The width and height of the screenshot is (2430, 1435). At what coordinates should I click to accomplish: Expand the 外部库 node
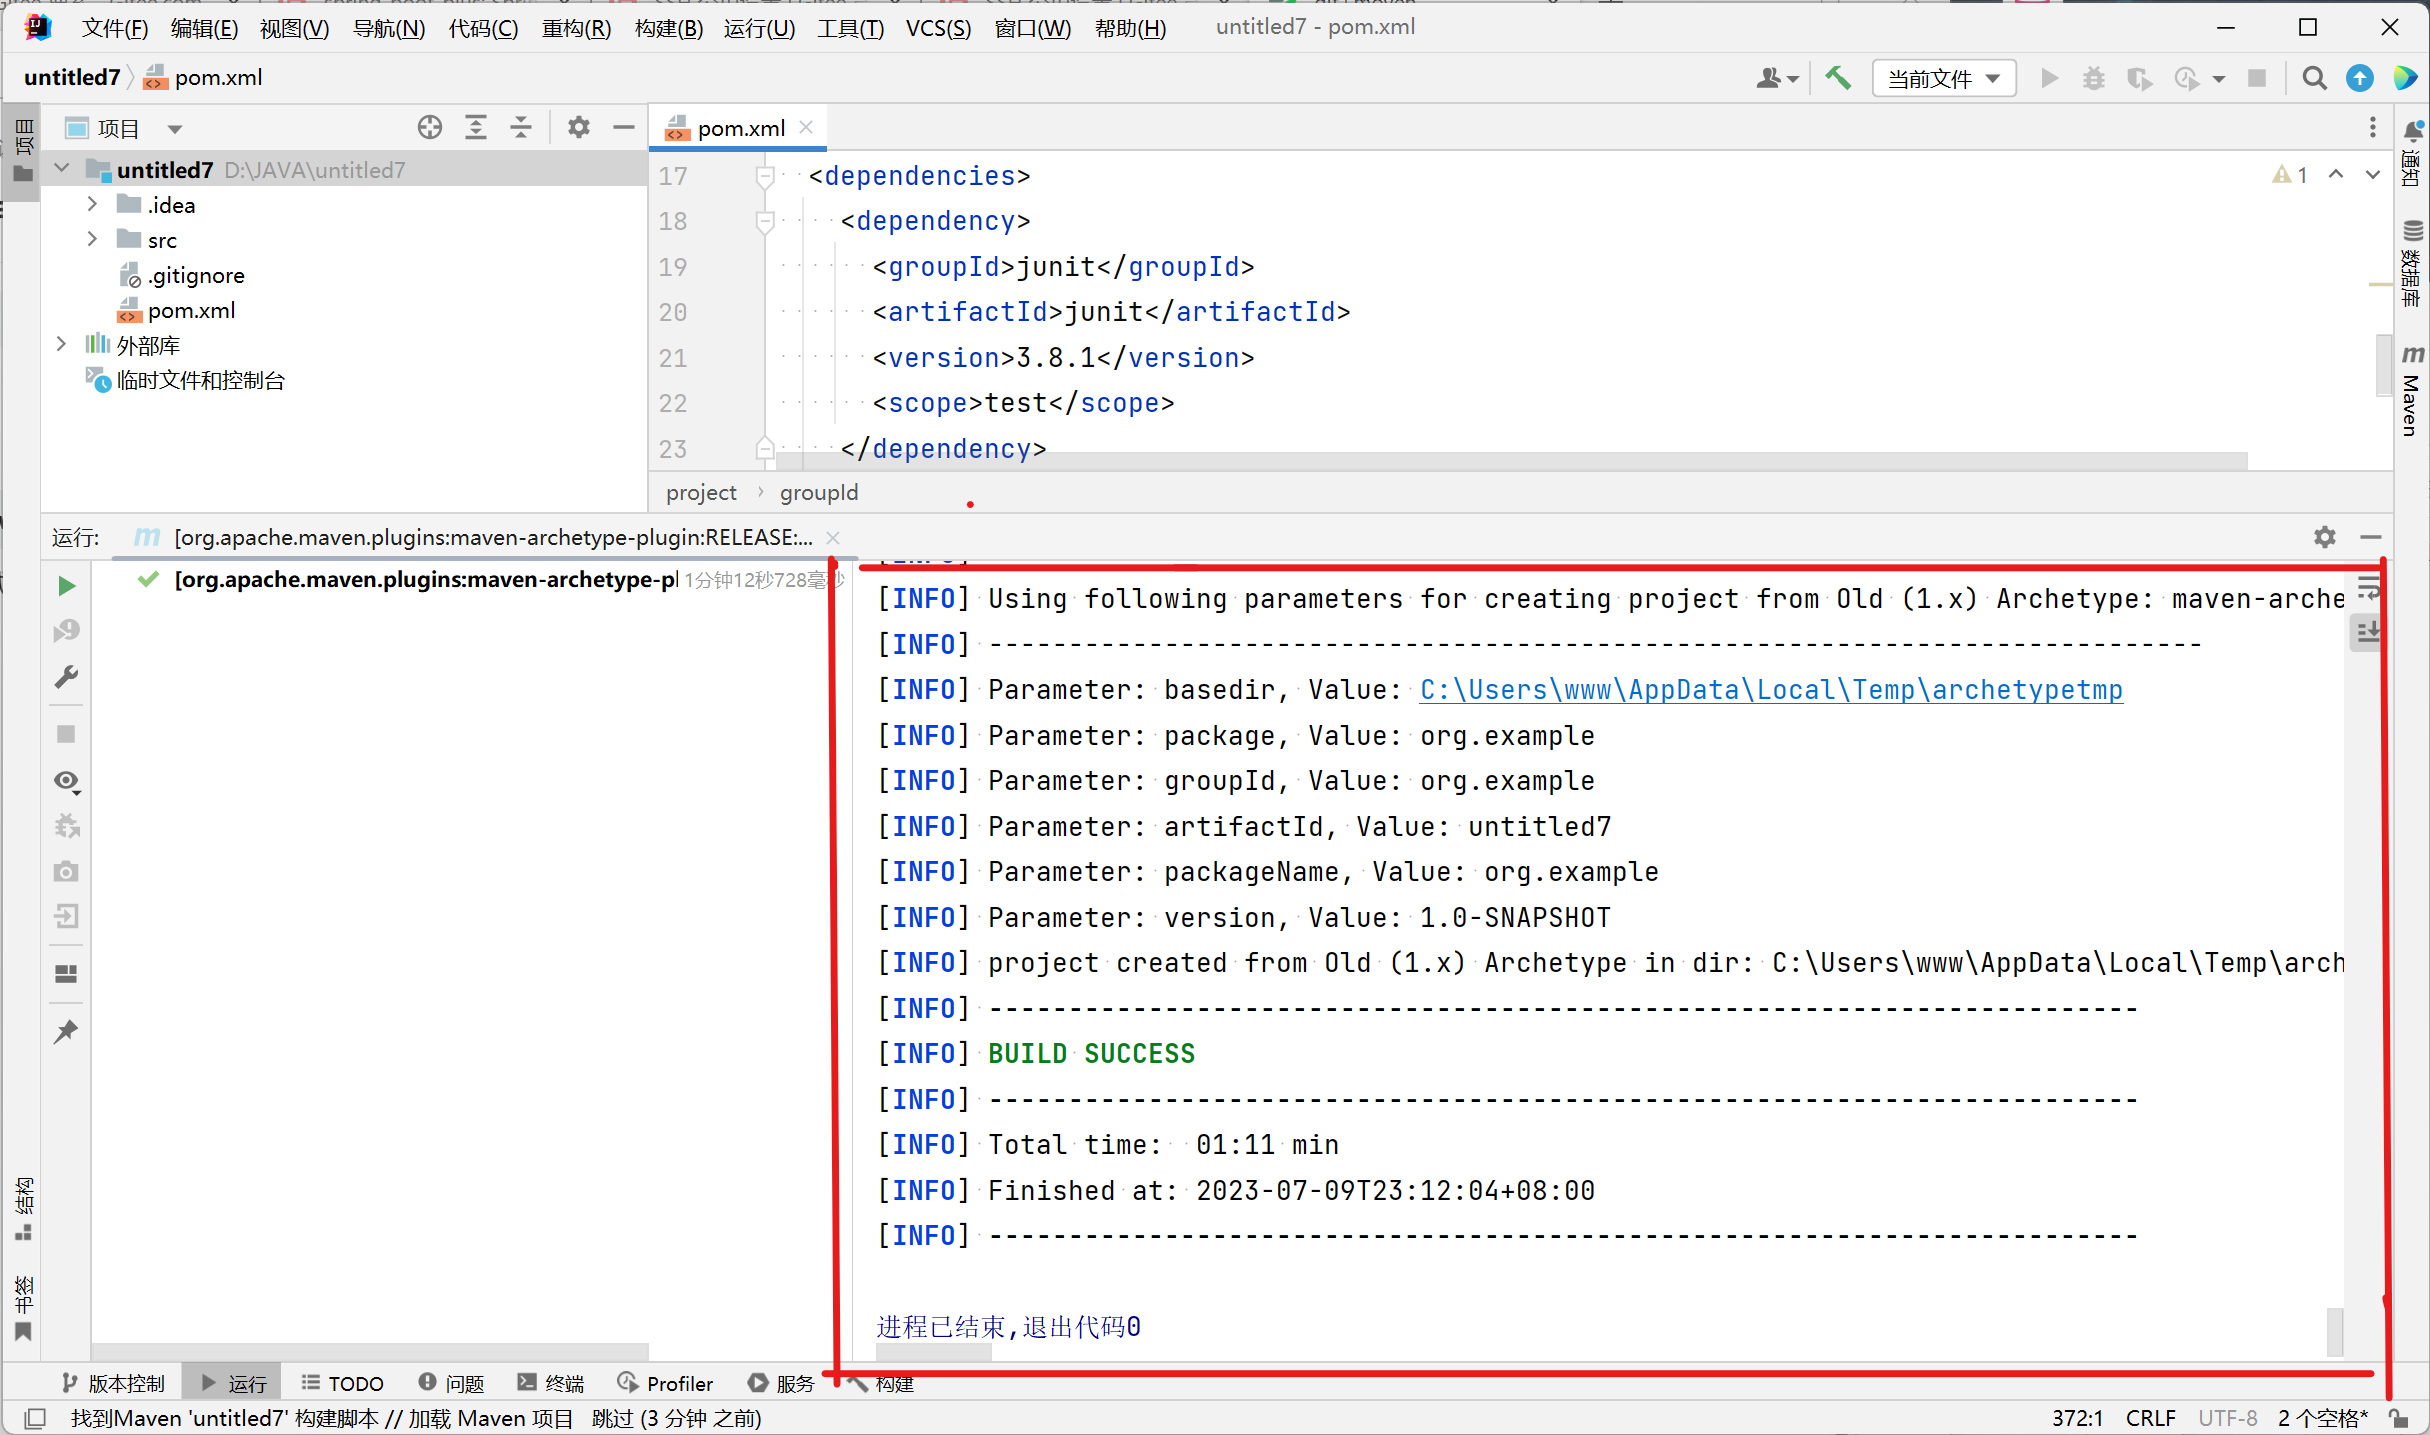[61, 345]
